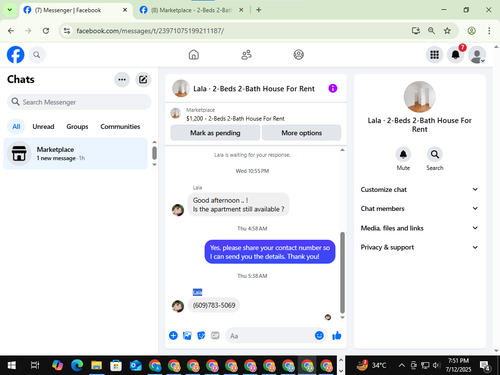Select the Groups chats filter

(x=77, y=127)
